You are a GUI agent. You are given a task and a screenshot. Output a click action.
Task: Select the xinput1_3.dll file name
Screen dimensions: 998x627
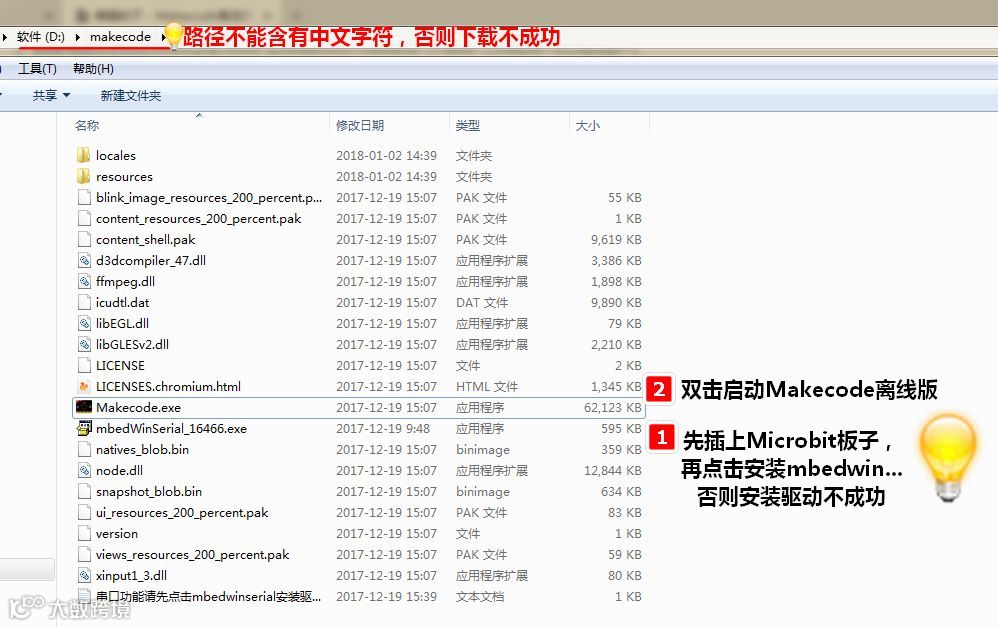pos(131,575)
